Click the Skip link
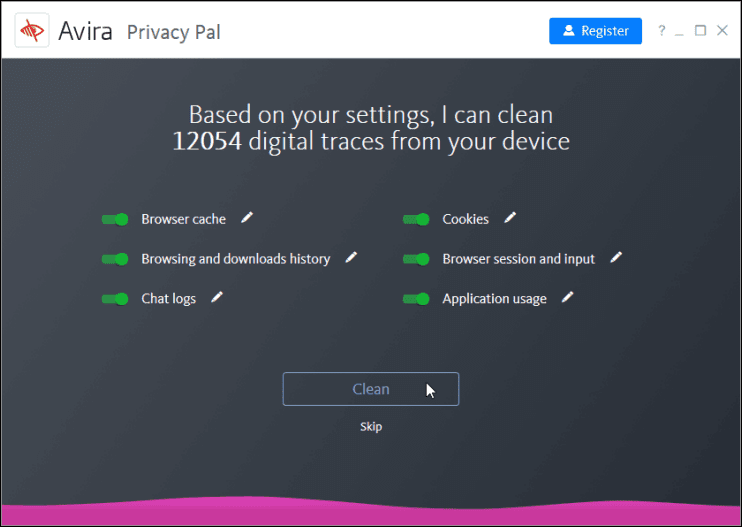 pos(371,427)
